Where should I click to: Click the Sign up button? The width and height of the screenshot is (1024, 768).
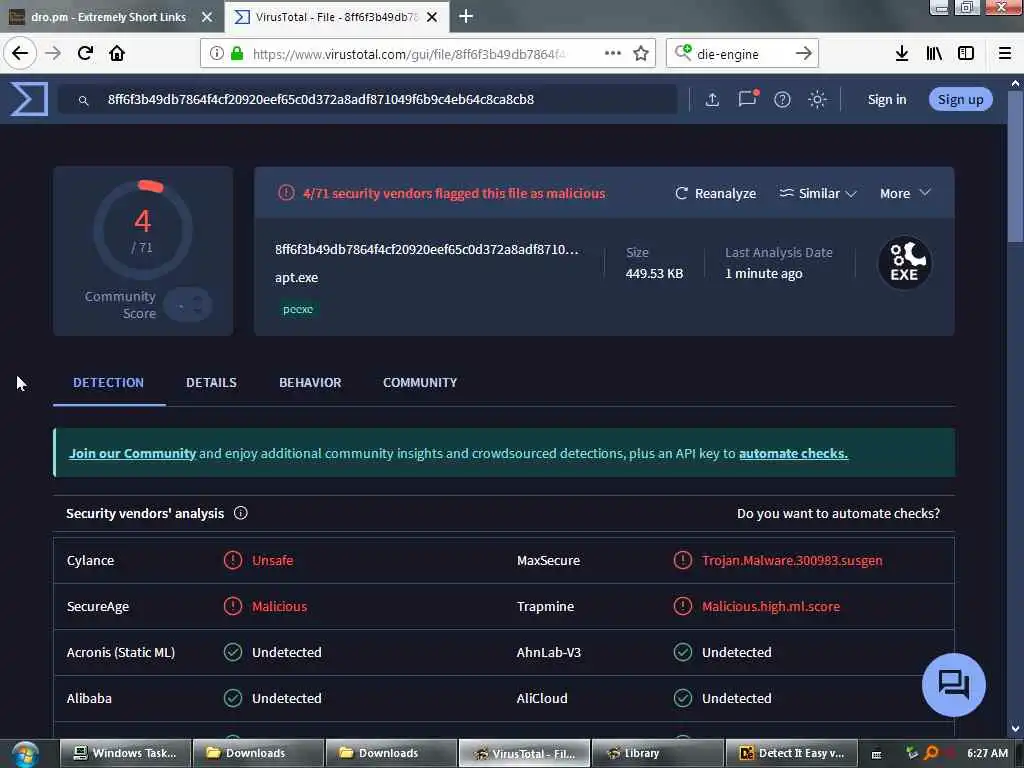(x=960, y=99)
